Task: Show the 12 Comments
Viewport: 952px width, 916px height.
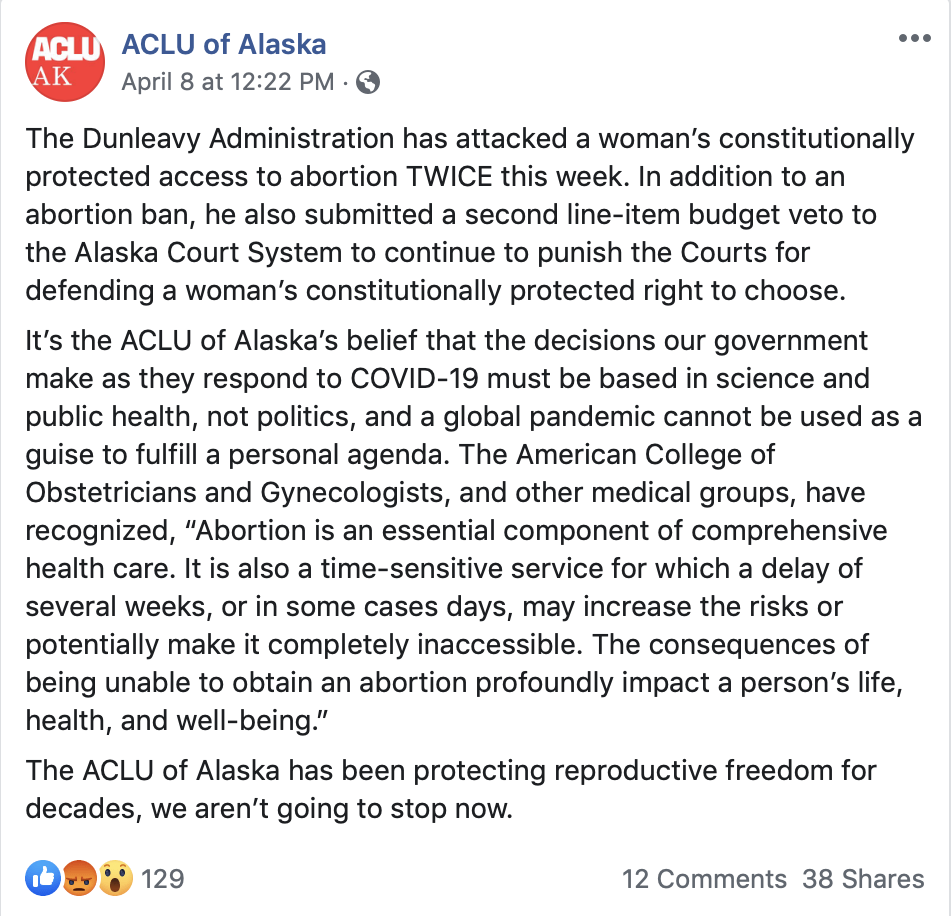Action: tap(704, 878)
